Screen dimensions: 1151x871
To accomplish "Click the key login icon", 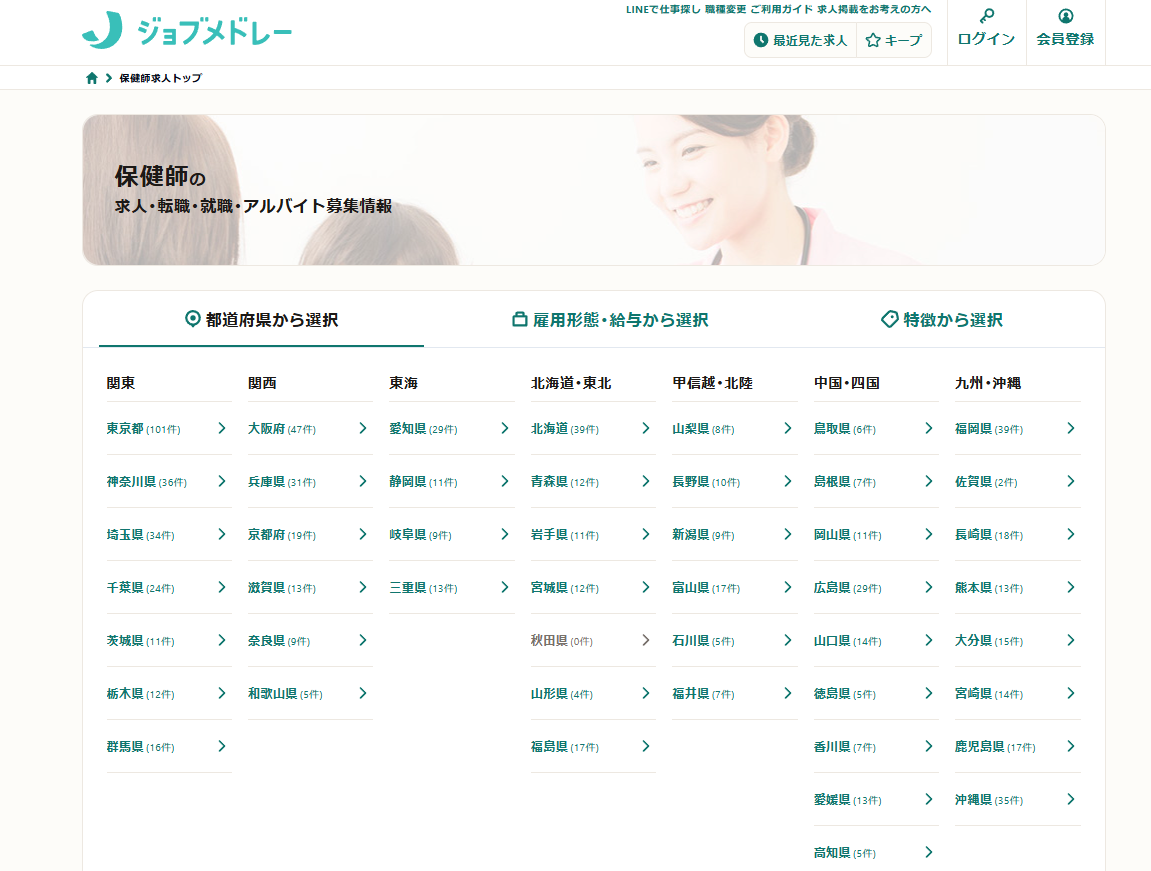I will 986,16.
